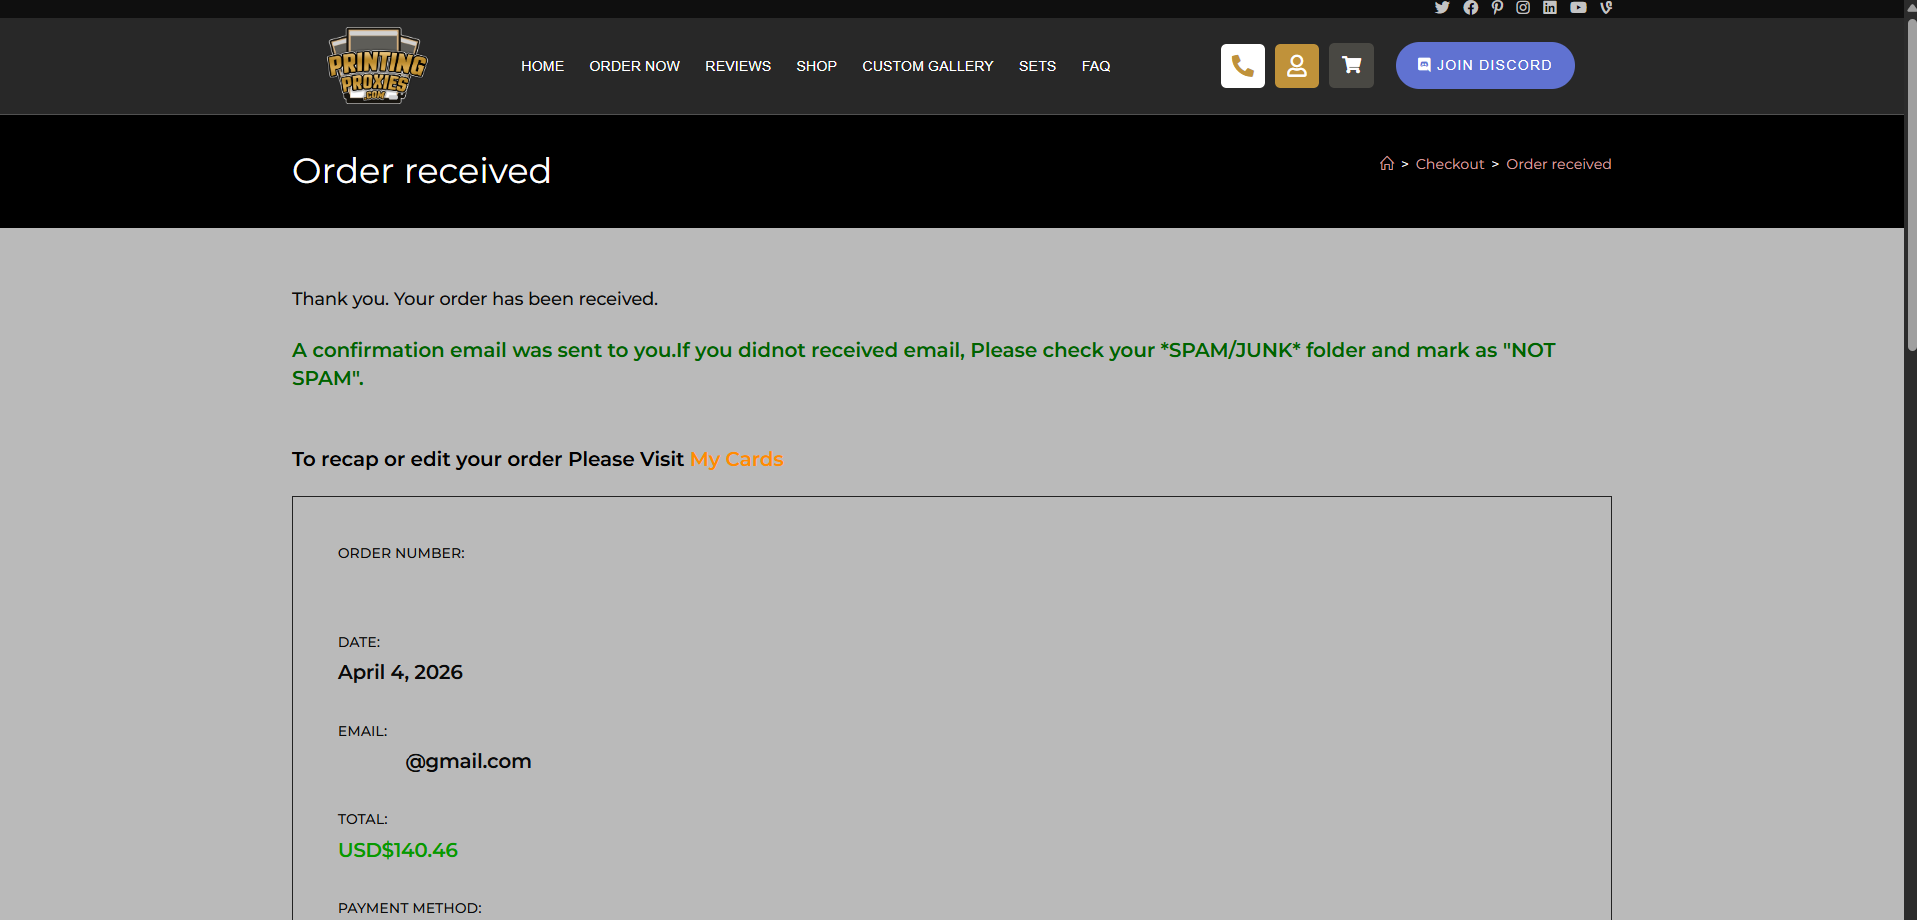This screenshot has width=1917, height=920.
Task: Open the My Cards link
Action: (736, 459)
